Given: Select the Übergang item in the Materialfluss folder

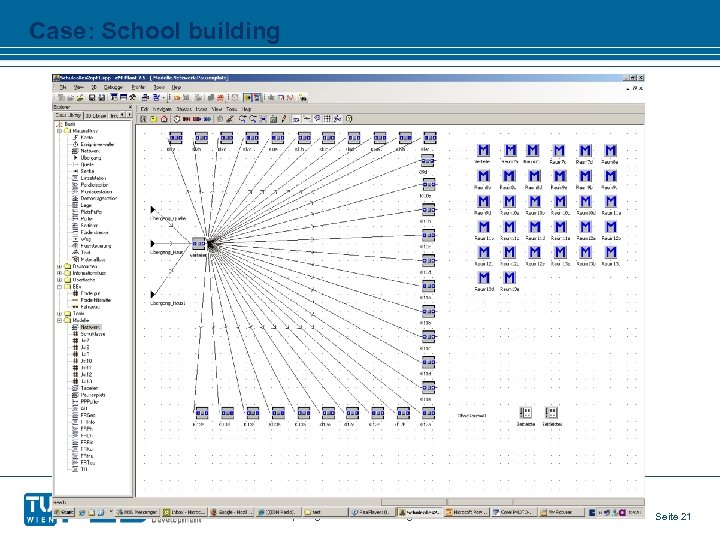Looking at the screenshot, I should point(90,158).
